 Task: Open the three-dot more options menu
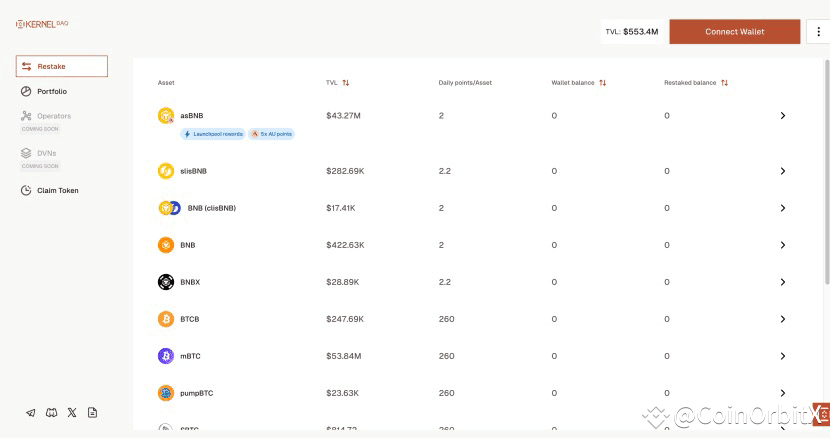coord(818,32)
